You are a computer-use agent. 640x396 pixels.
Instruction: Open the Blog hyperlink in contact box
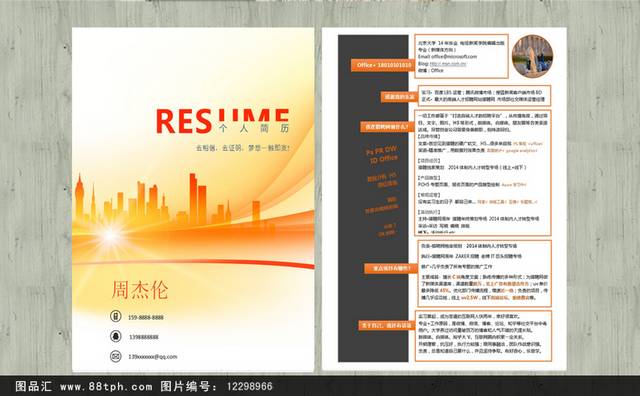[448, 64]
